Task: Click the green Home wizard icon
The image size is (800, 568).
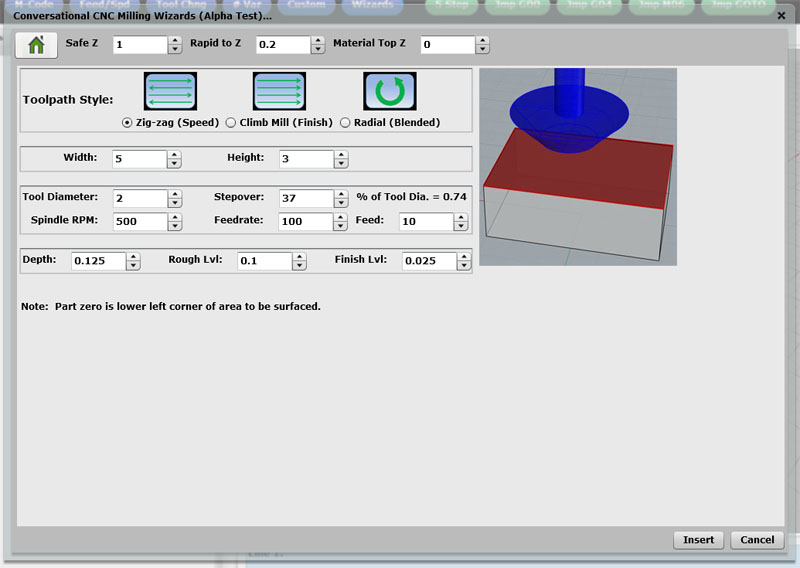Action: click(36, 45)
